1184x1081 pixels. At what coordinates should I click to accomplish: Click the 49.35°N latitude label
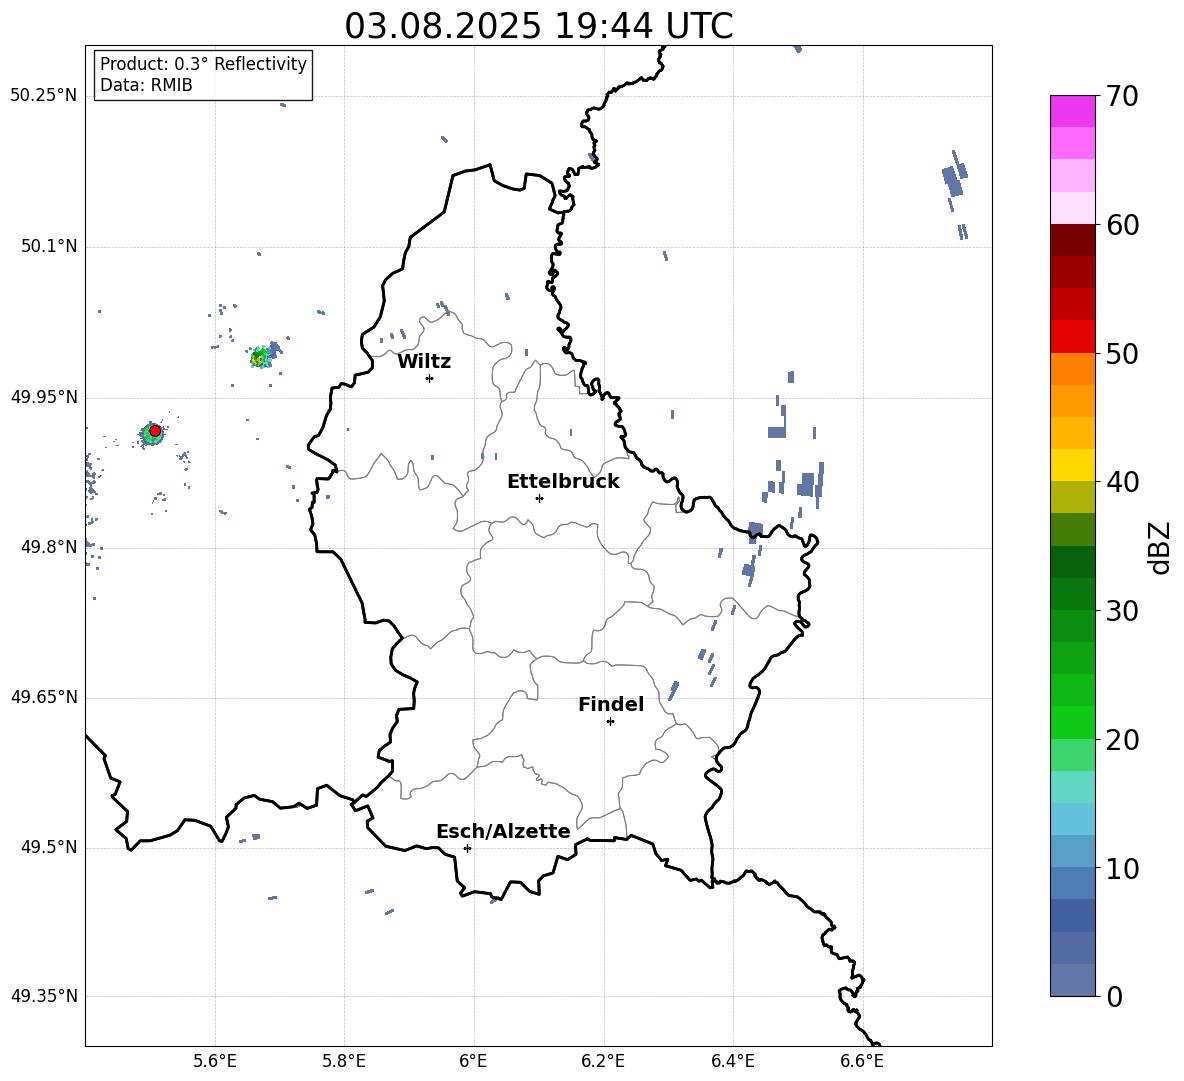(x=44, y=996)
